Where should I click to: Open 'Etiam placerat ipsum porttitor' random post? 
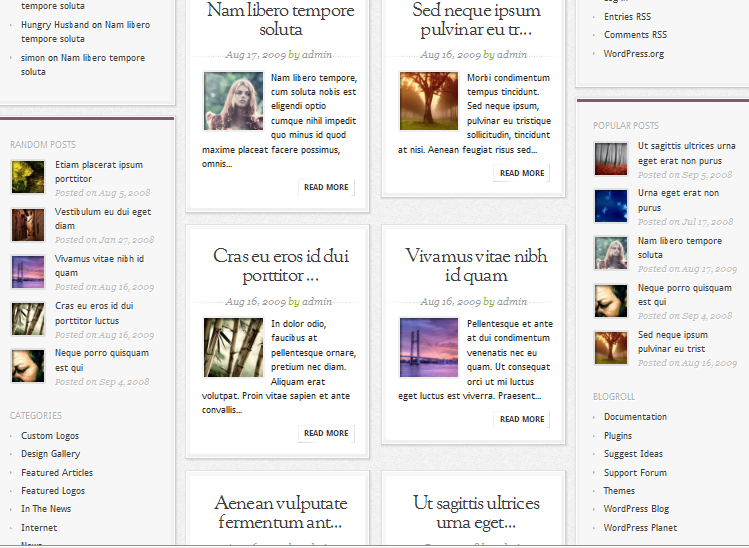point(99,172)
